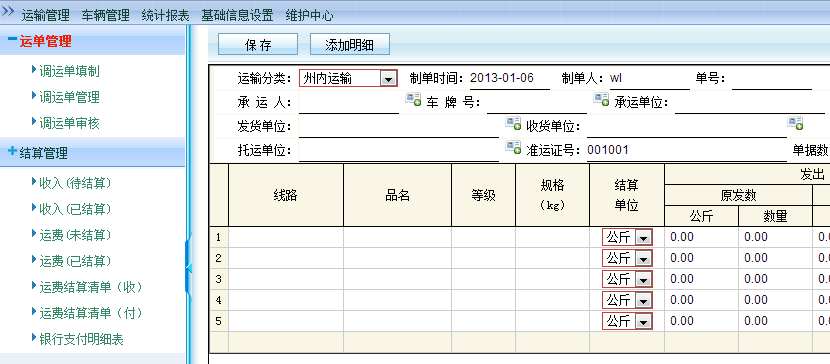Screen dimensions: 830x364
Task: Open the lookup icon after the 收货单位 field
Action: (795, 124)
